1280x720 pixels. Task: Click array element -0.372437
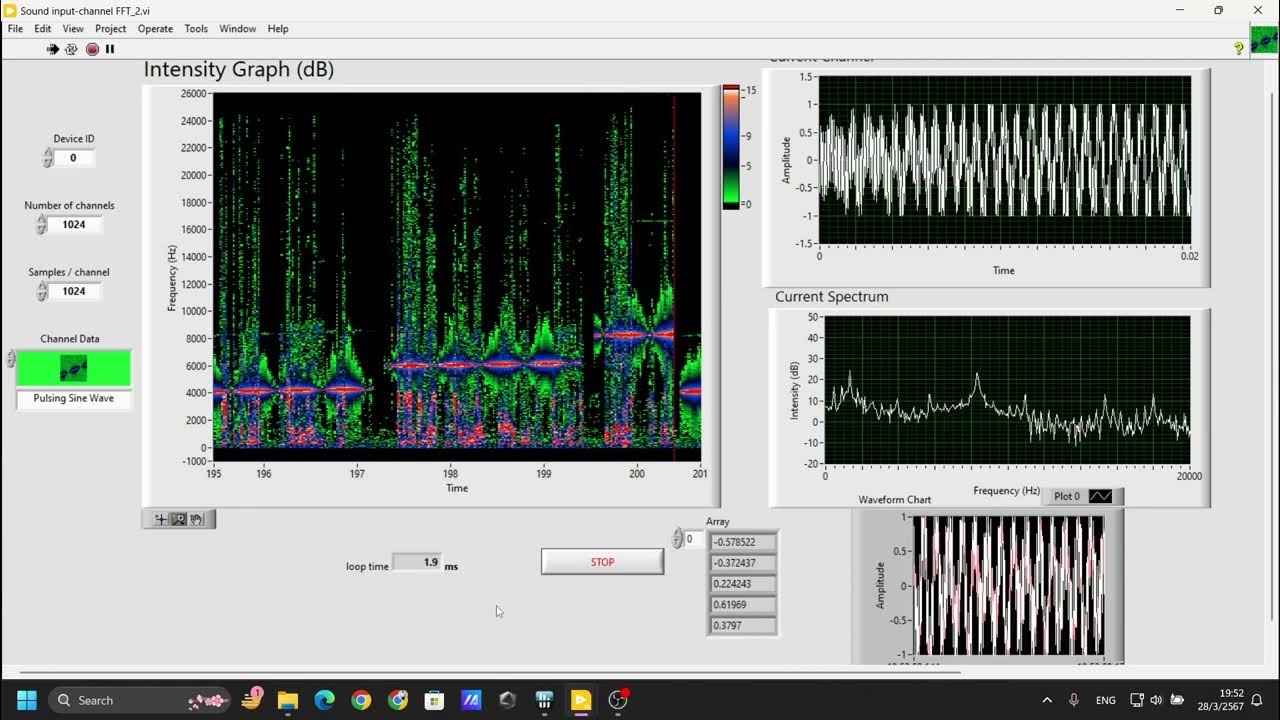coord(742,563)
